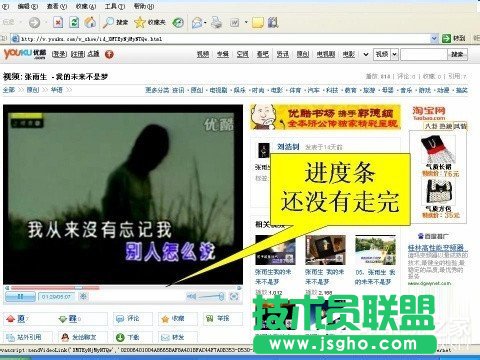The image size is (480, 360).
Task: Open the 空间 navigation link
Action: point(242,54)
